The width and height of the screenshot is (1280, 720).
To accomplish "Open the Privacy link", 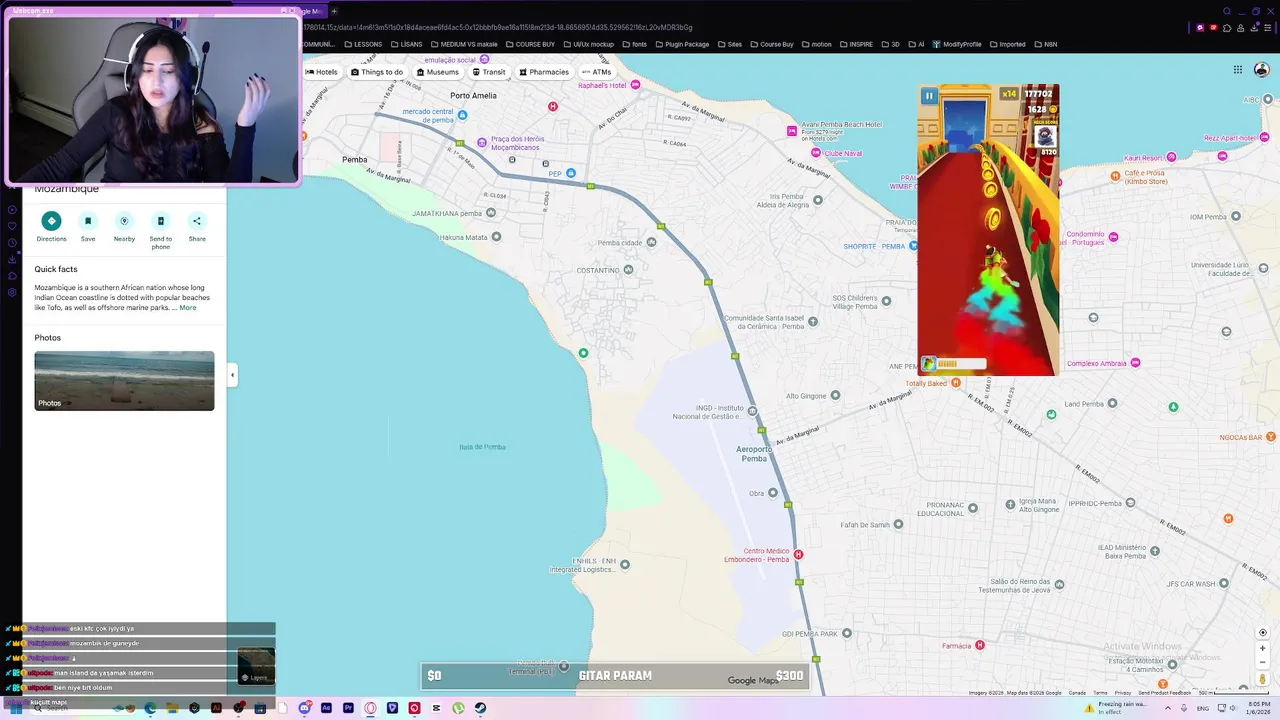I will (1123, 692).
